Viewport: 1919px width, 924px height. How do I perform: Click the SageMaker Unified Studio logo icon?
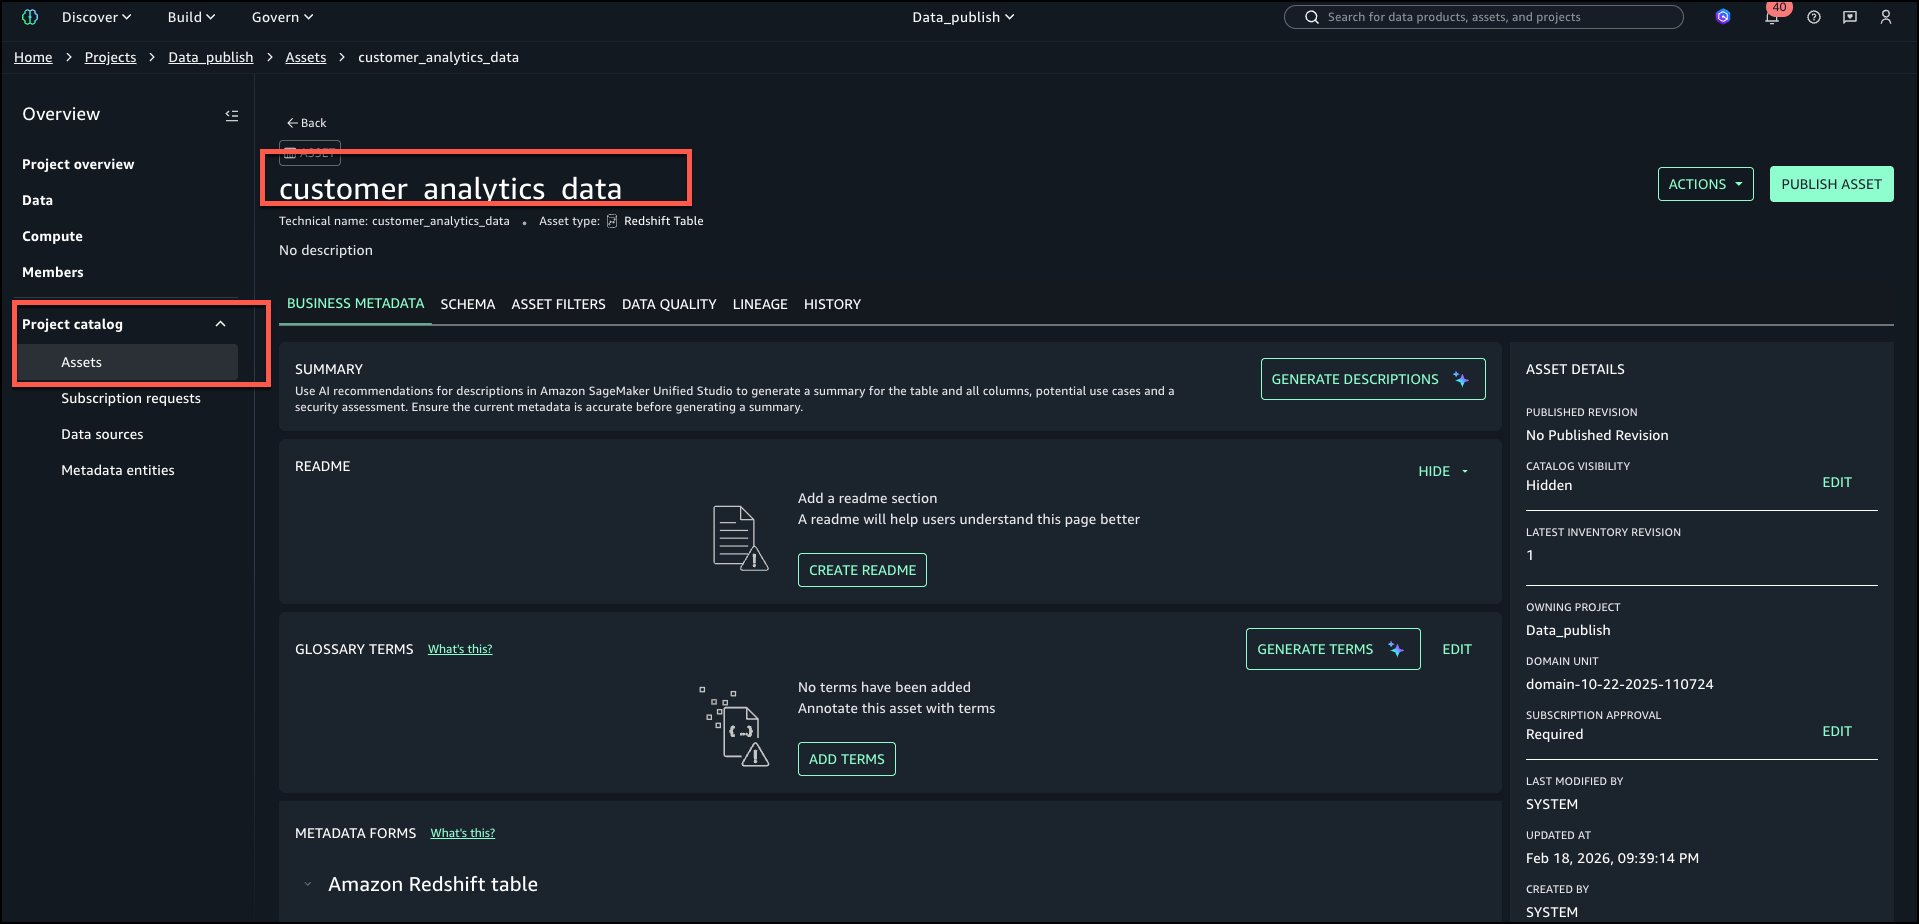(x=30, y=17)
